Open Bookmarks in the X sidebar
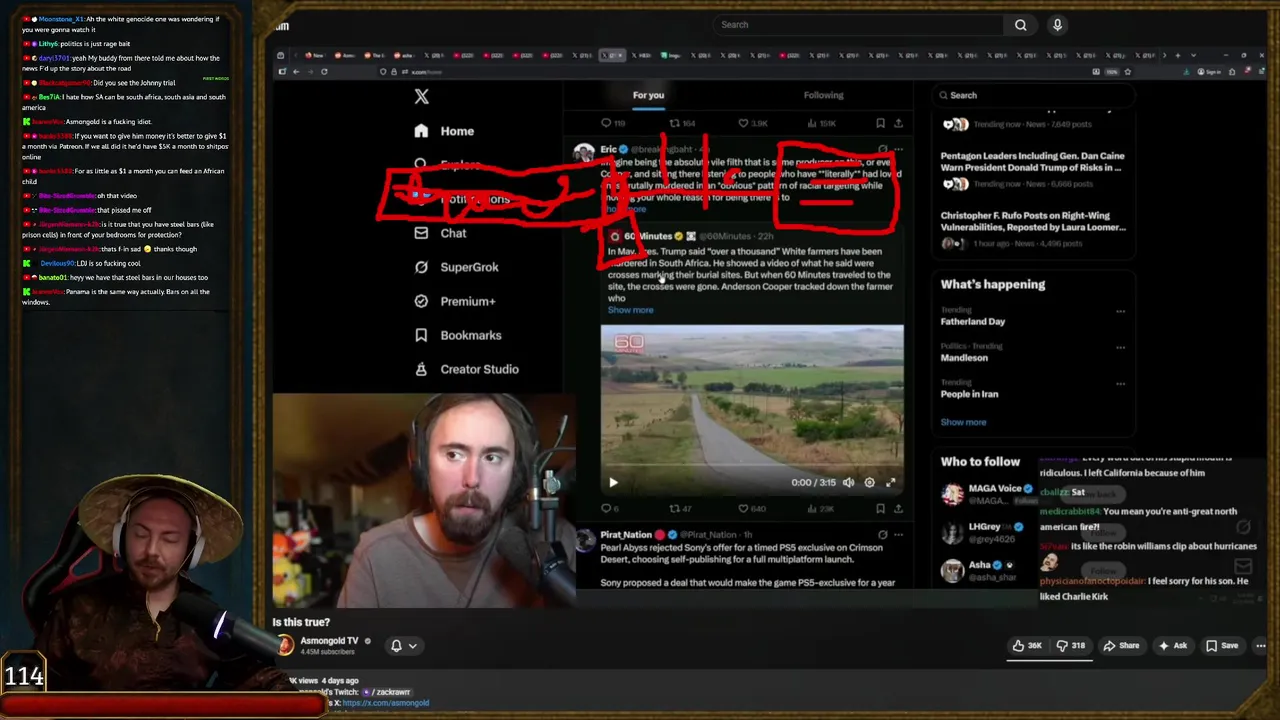The width and height of the screenshot is (1280, 720). point(457,335)
